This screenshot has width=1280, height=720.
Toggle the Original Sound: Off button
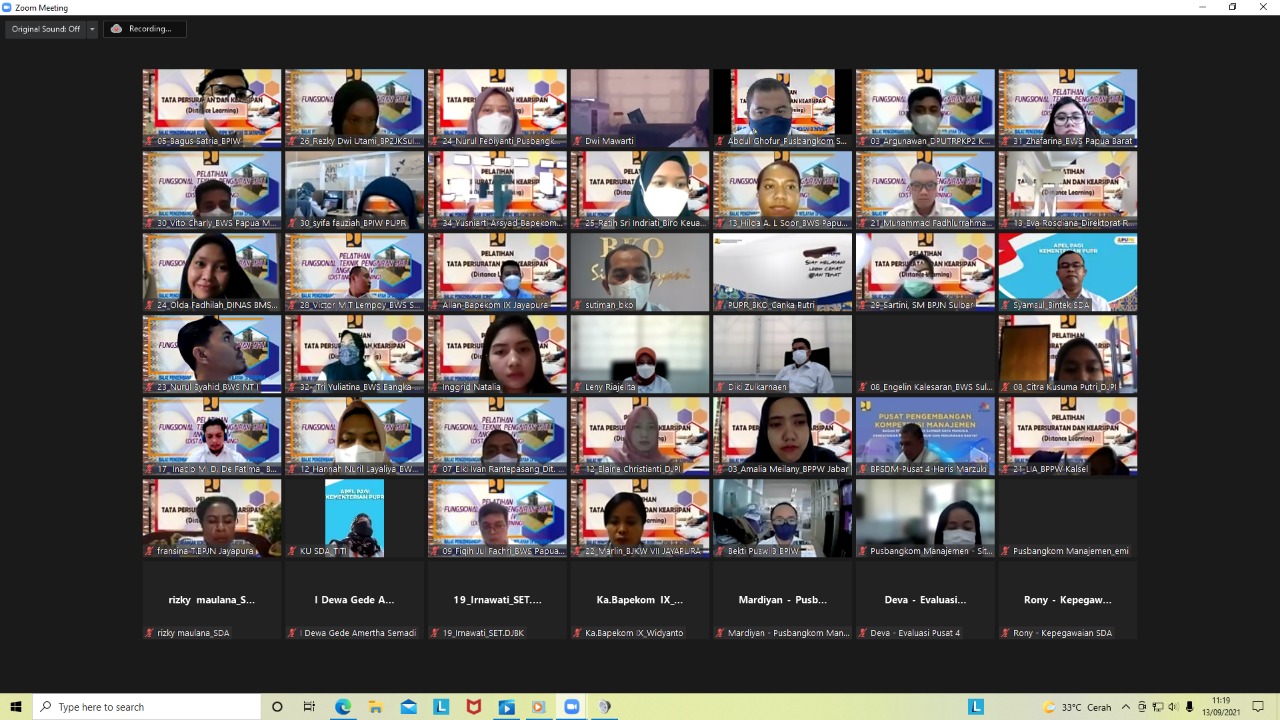(46, 29)
